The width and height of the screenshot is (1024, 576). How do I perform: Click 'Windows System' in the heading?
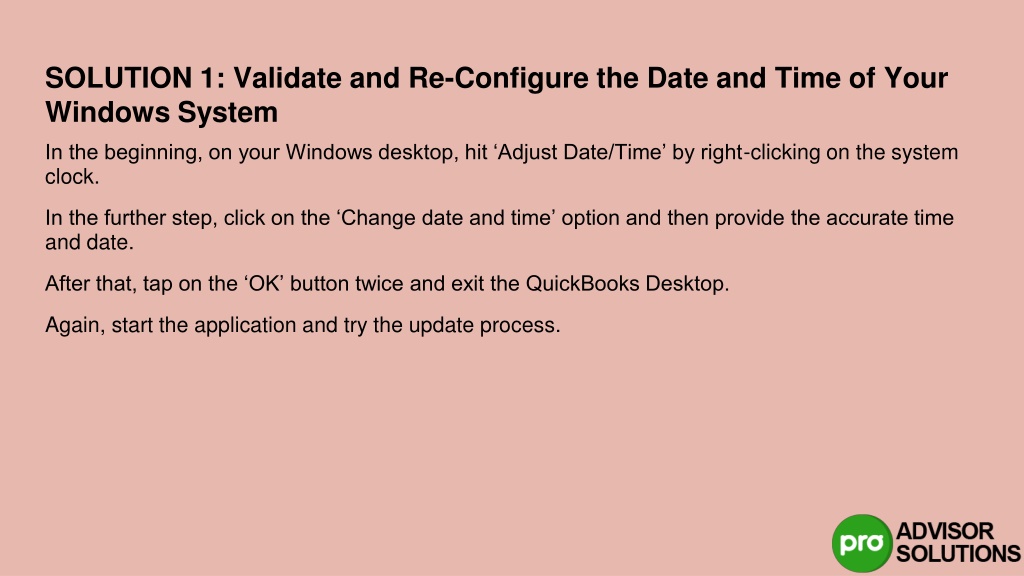pyautogui.click(x=161, y=112)
